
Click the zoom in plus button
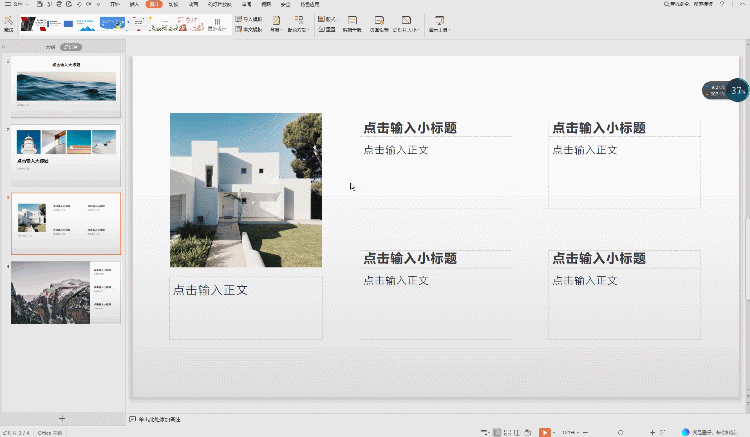coord(652,432)
